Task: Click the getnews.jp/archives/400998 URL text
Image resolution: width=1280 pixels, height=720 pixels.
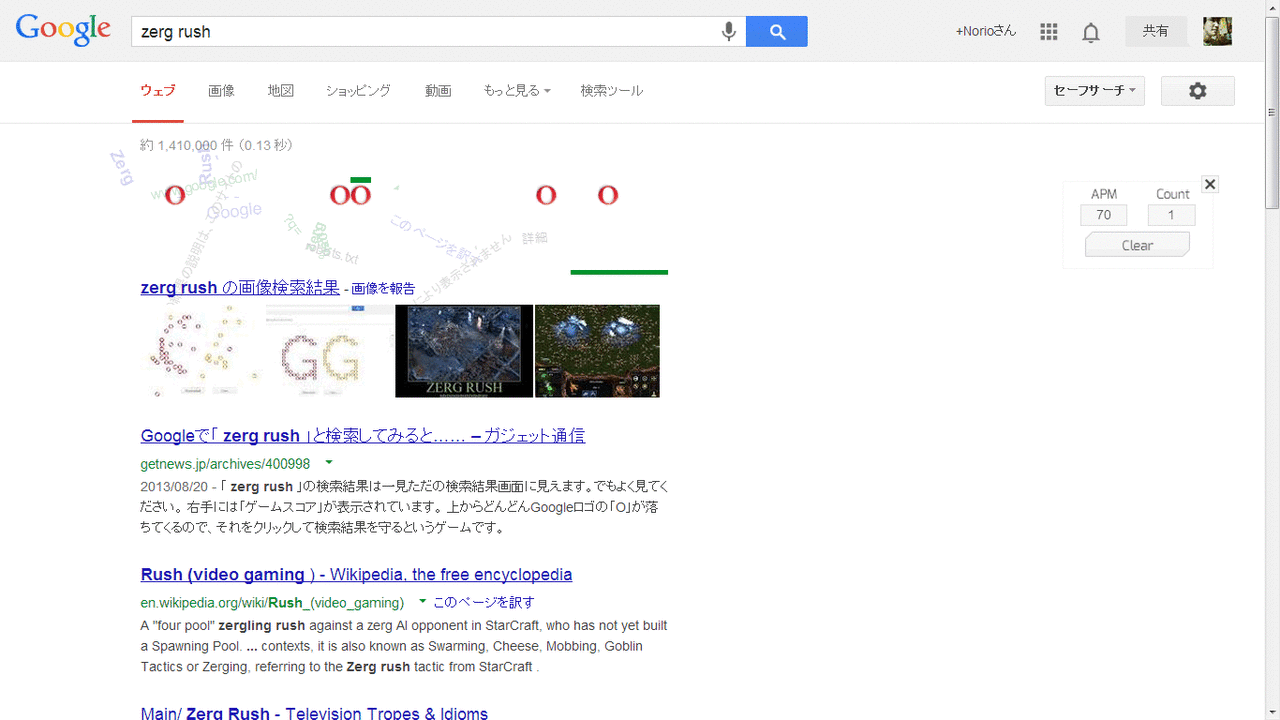Action: 225,464
